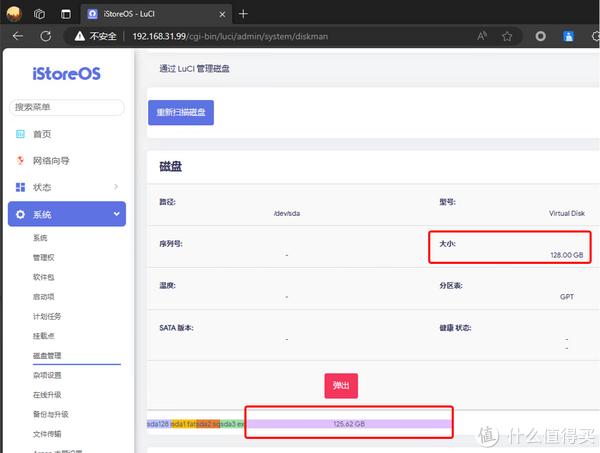The image size is (600, 453).
Task: Click the yellow sda1 fat partition segment
Action: click(x=184, y=424)
